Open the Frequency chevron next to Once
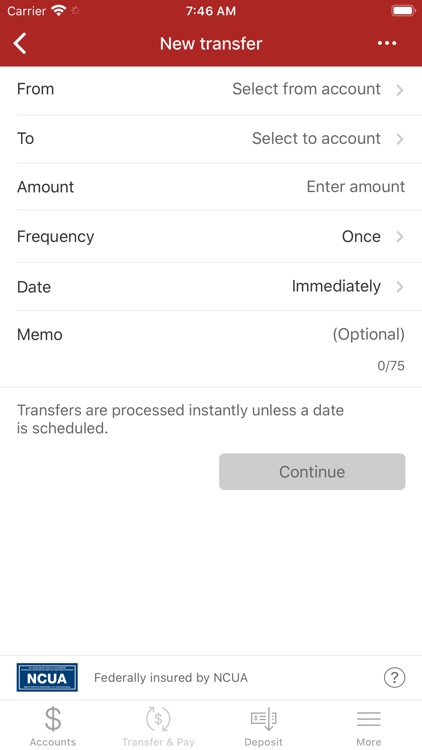The image size is (422, 750). 400,237
